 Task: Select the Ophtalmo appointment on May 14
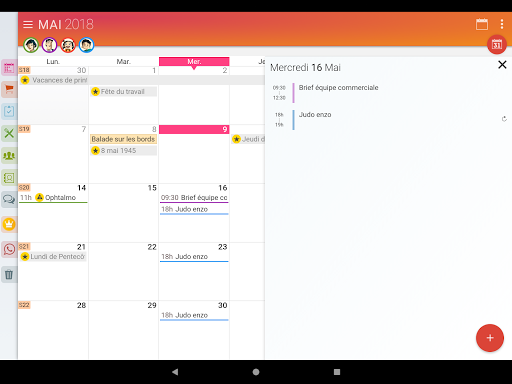click(x=53, y=198)
